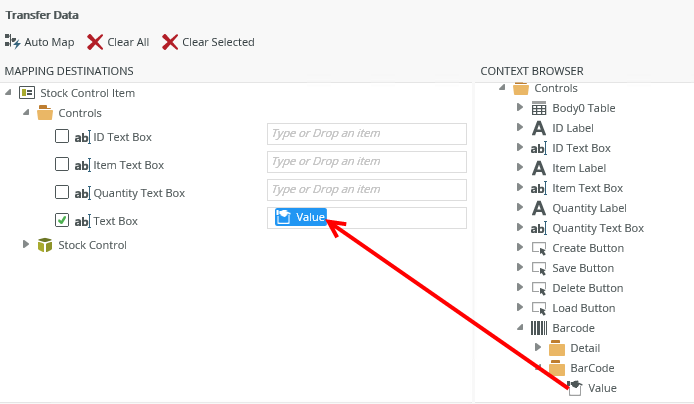The width and height of the screenshot is (694, 404).
Task: Select the Create Button tree item
Action: tap(587, 248)
